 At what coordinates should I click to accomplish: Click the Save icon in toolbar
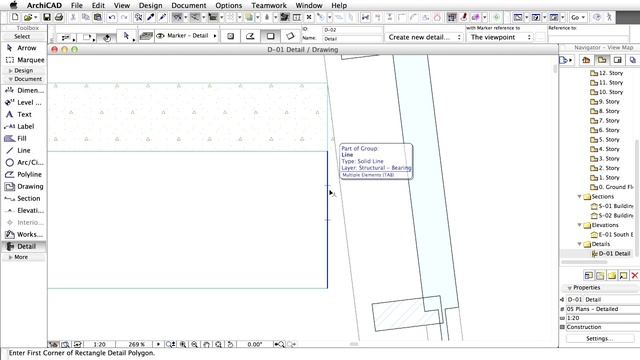(x=47, y=17)
